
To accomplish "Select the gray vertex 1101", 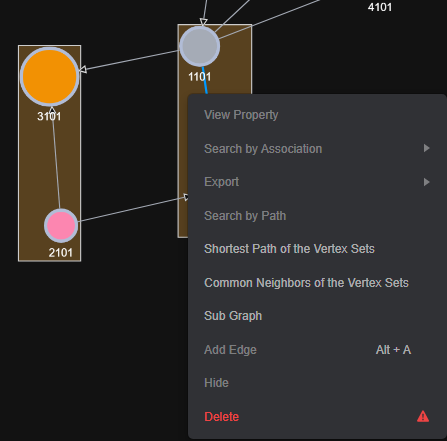I will (x=200, y=46).
